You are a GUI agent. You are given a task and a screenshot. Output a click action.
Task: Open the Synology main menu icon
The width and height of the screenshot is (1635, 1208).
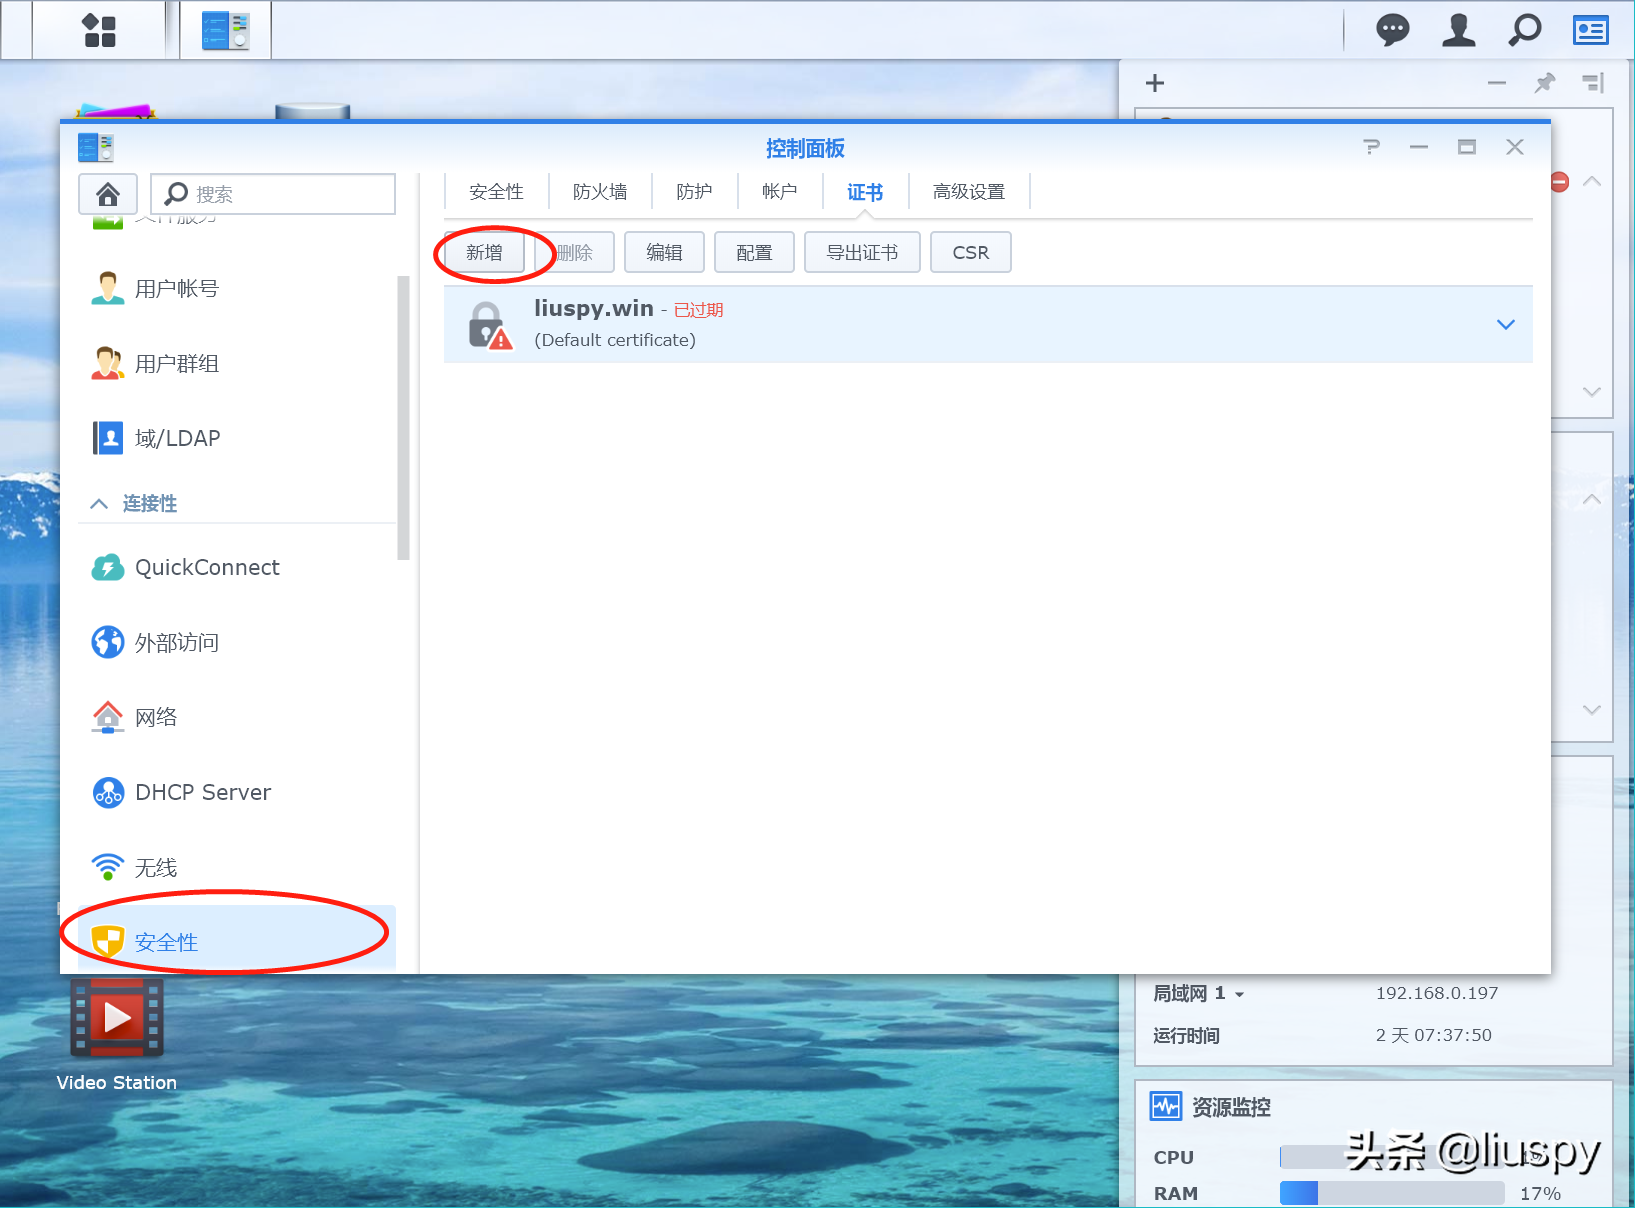pos(99,30)
